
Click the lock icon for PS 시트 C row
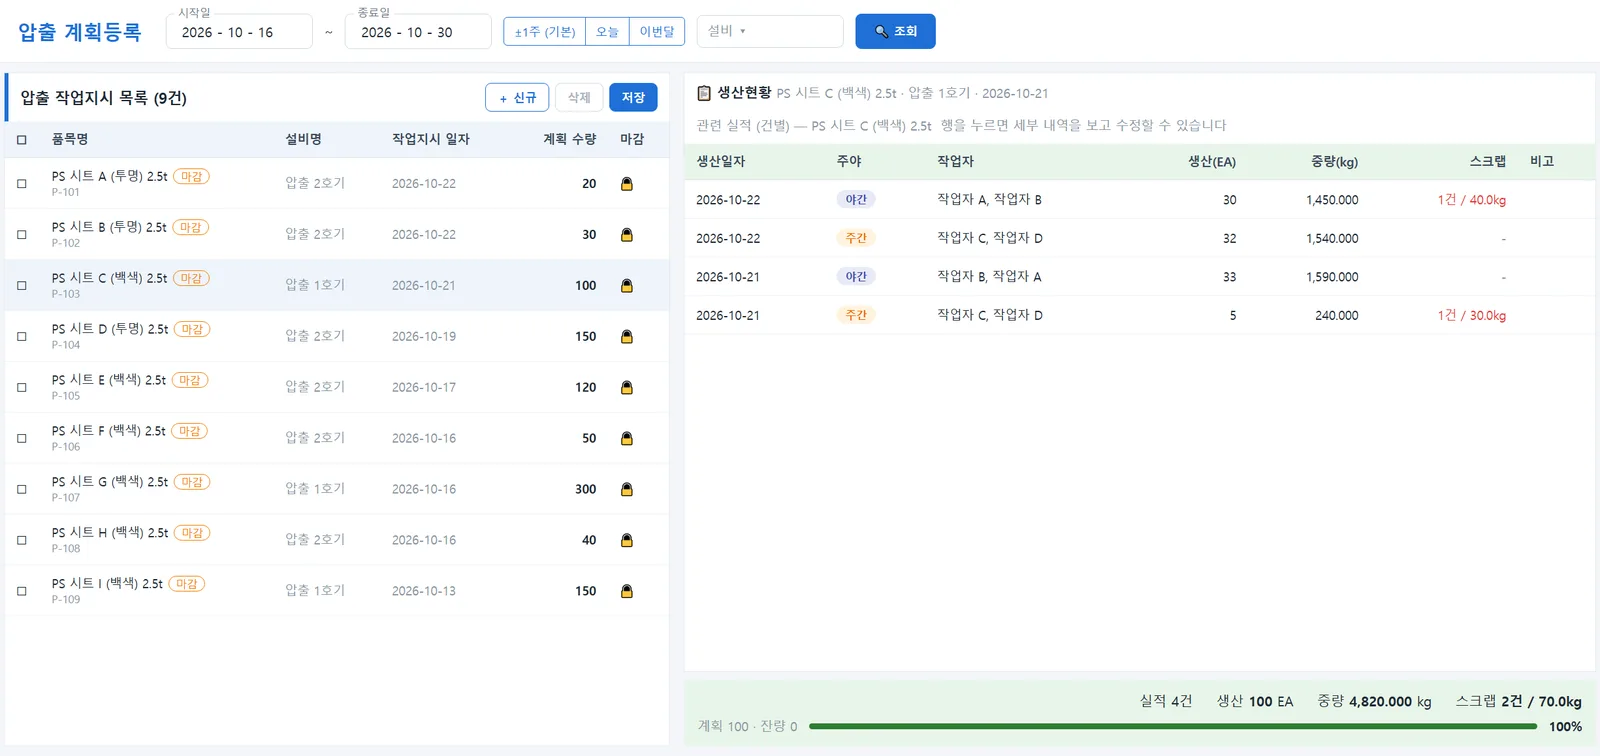(627, 286)
